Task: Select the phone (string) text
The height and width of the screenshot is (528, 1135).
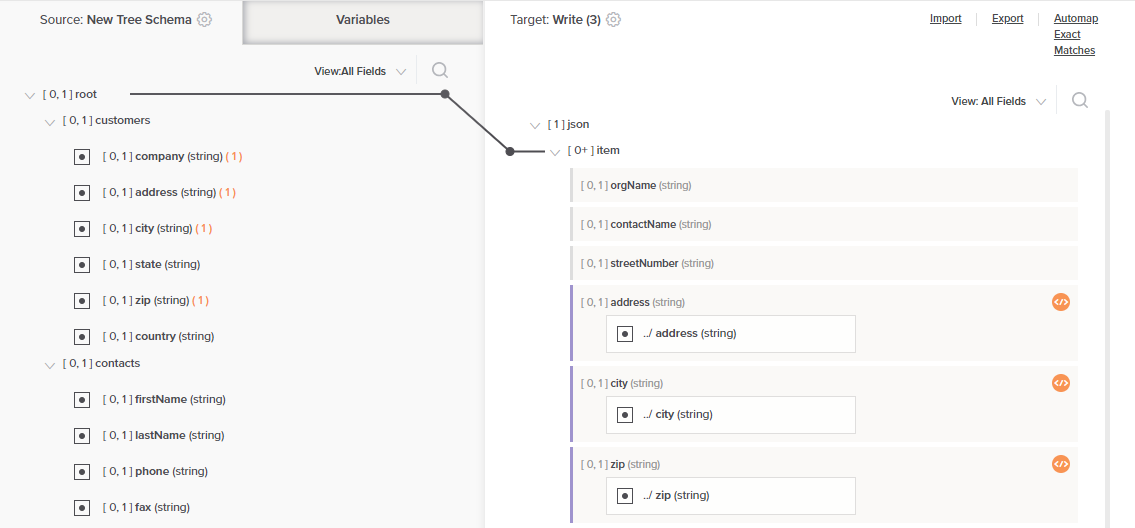Action: [172, 472]
